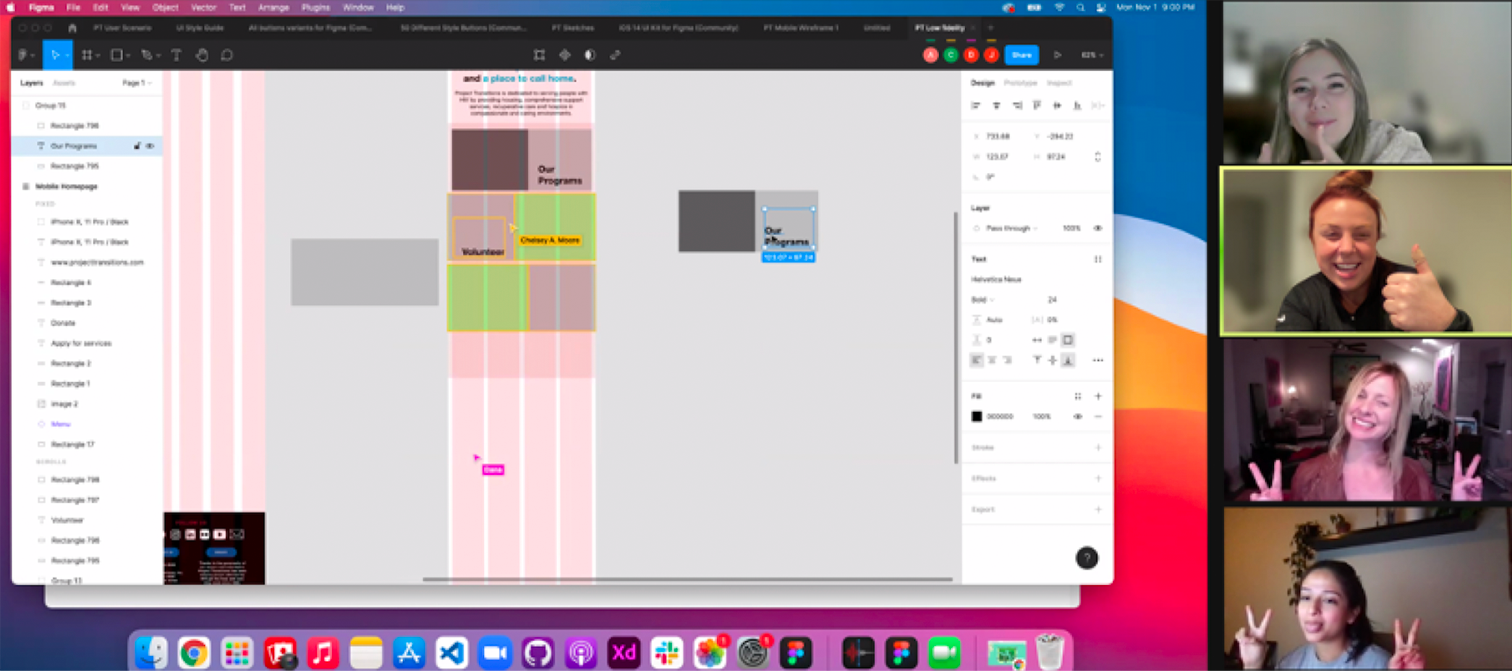Add an effect in Effects section

[x=1098, y=478]
